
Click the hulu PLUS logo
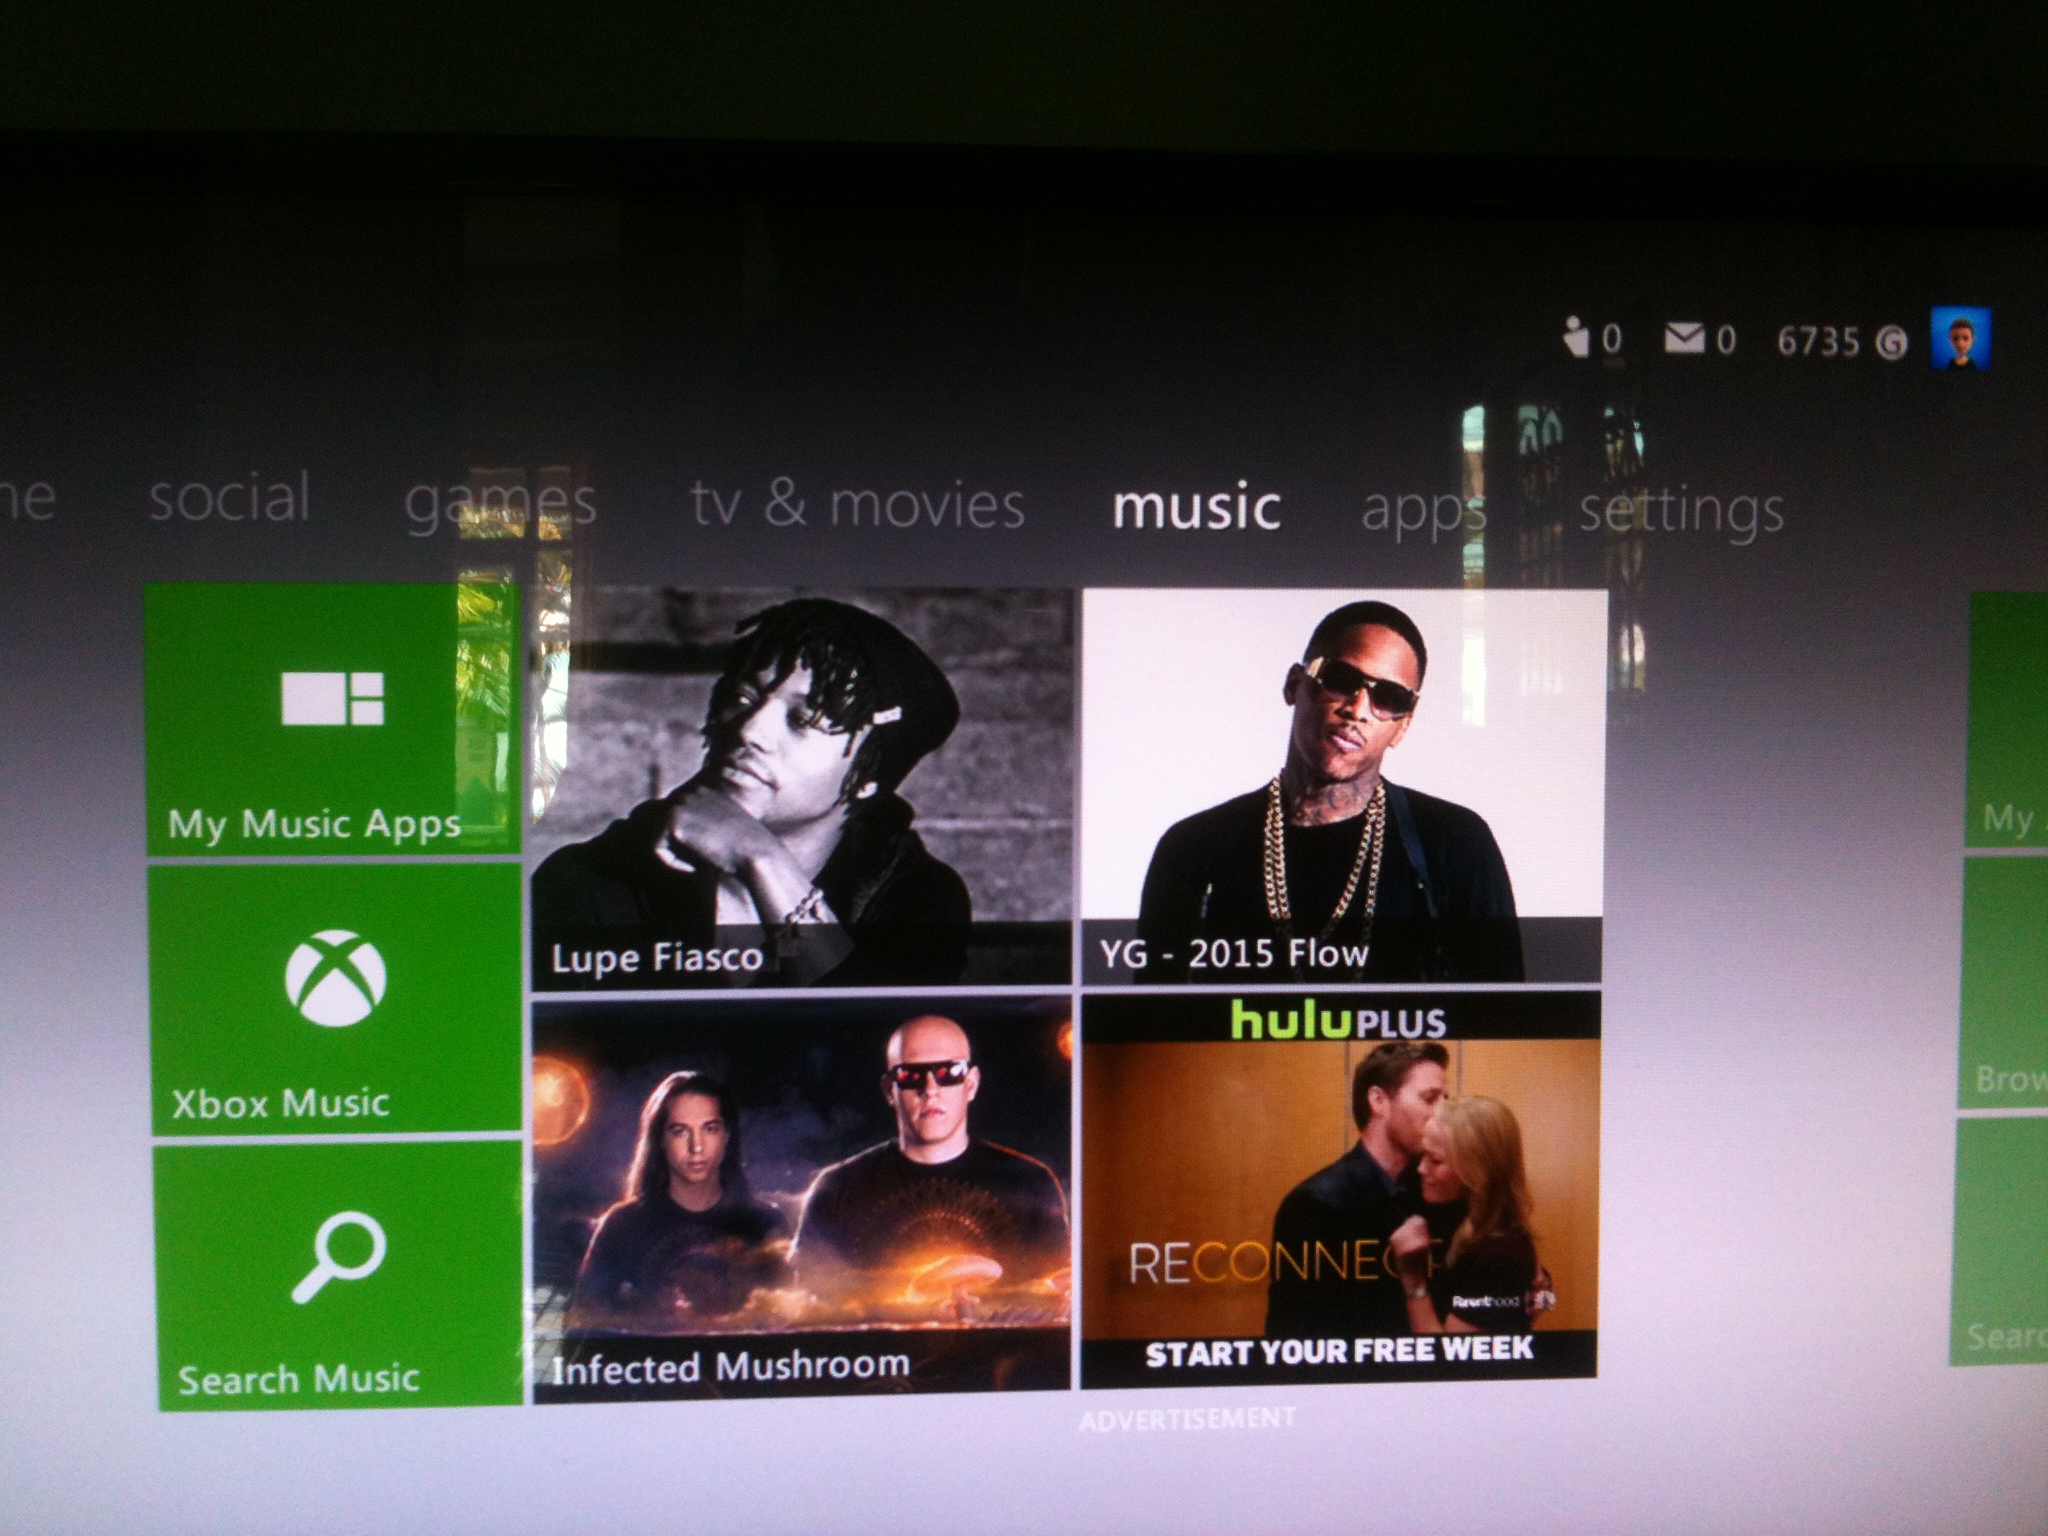(1338, 1021)
